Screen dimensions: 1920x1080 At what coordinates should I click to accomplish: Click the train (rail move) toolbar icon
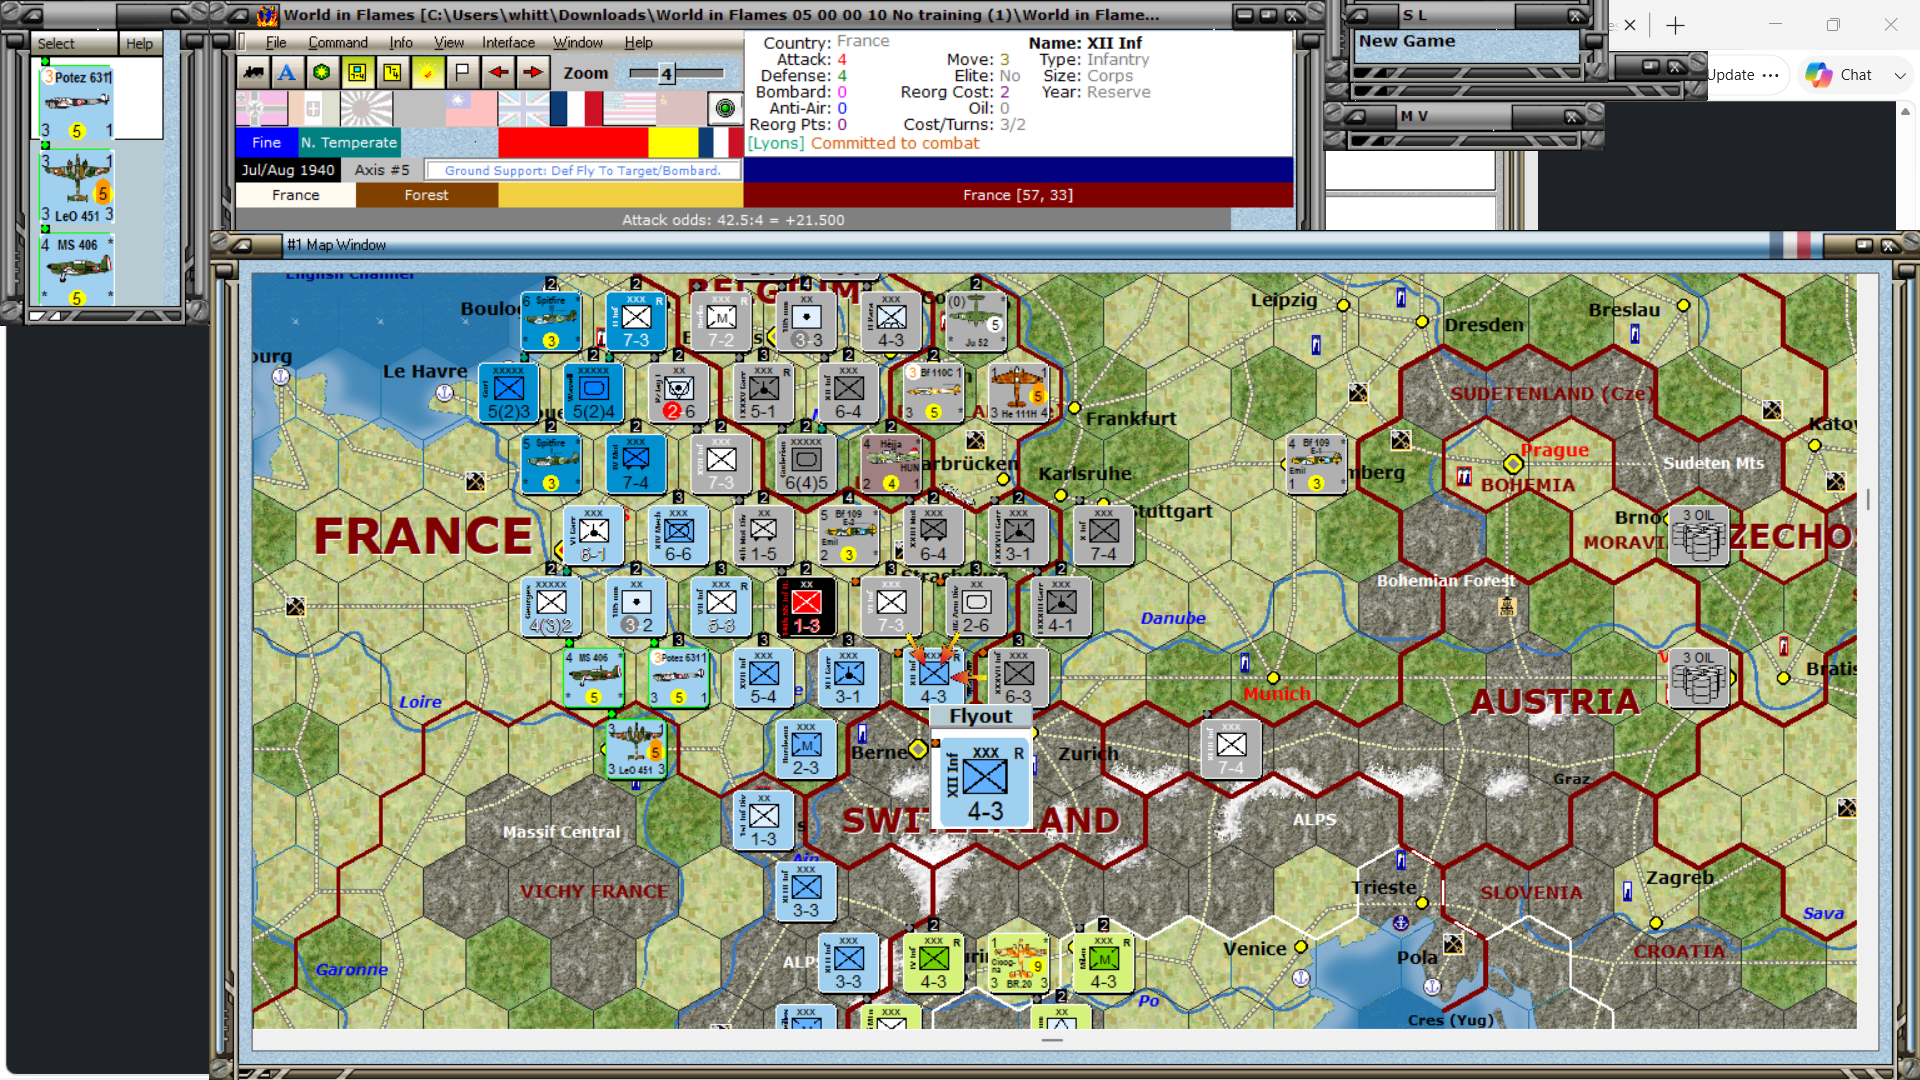tap(254, 72)
